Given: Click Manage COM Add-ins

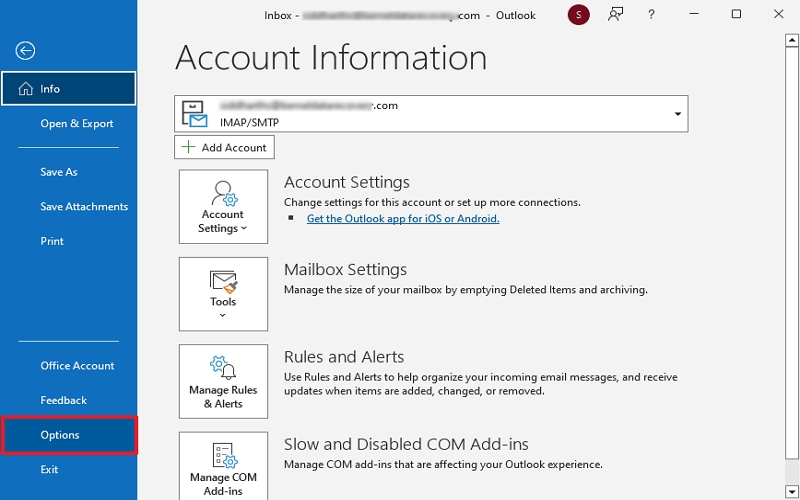Looking at the screenshot, I should tap(223, 467).
